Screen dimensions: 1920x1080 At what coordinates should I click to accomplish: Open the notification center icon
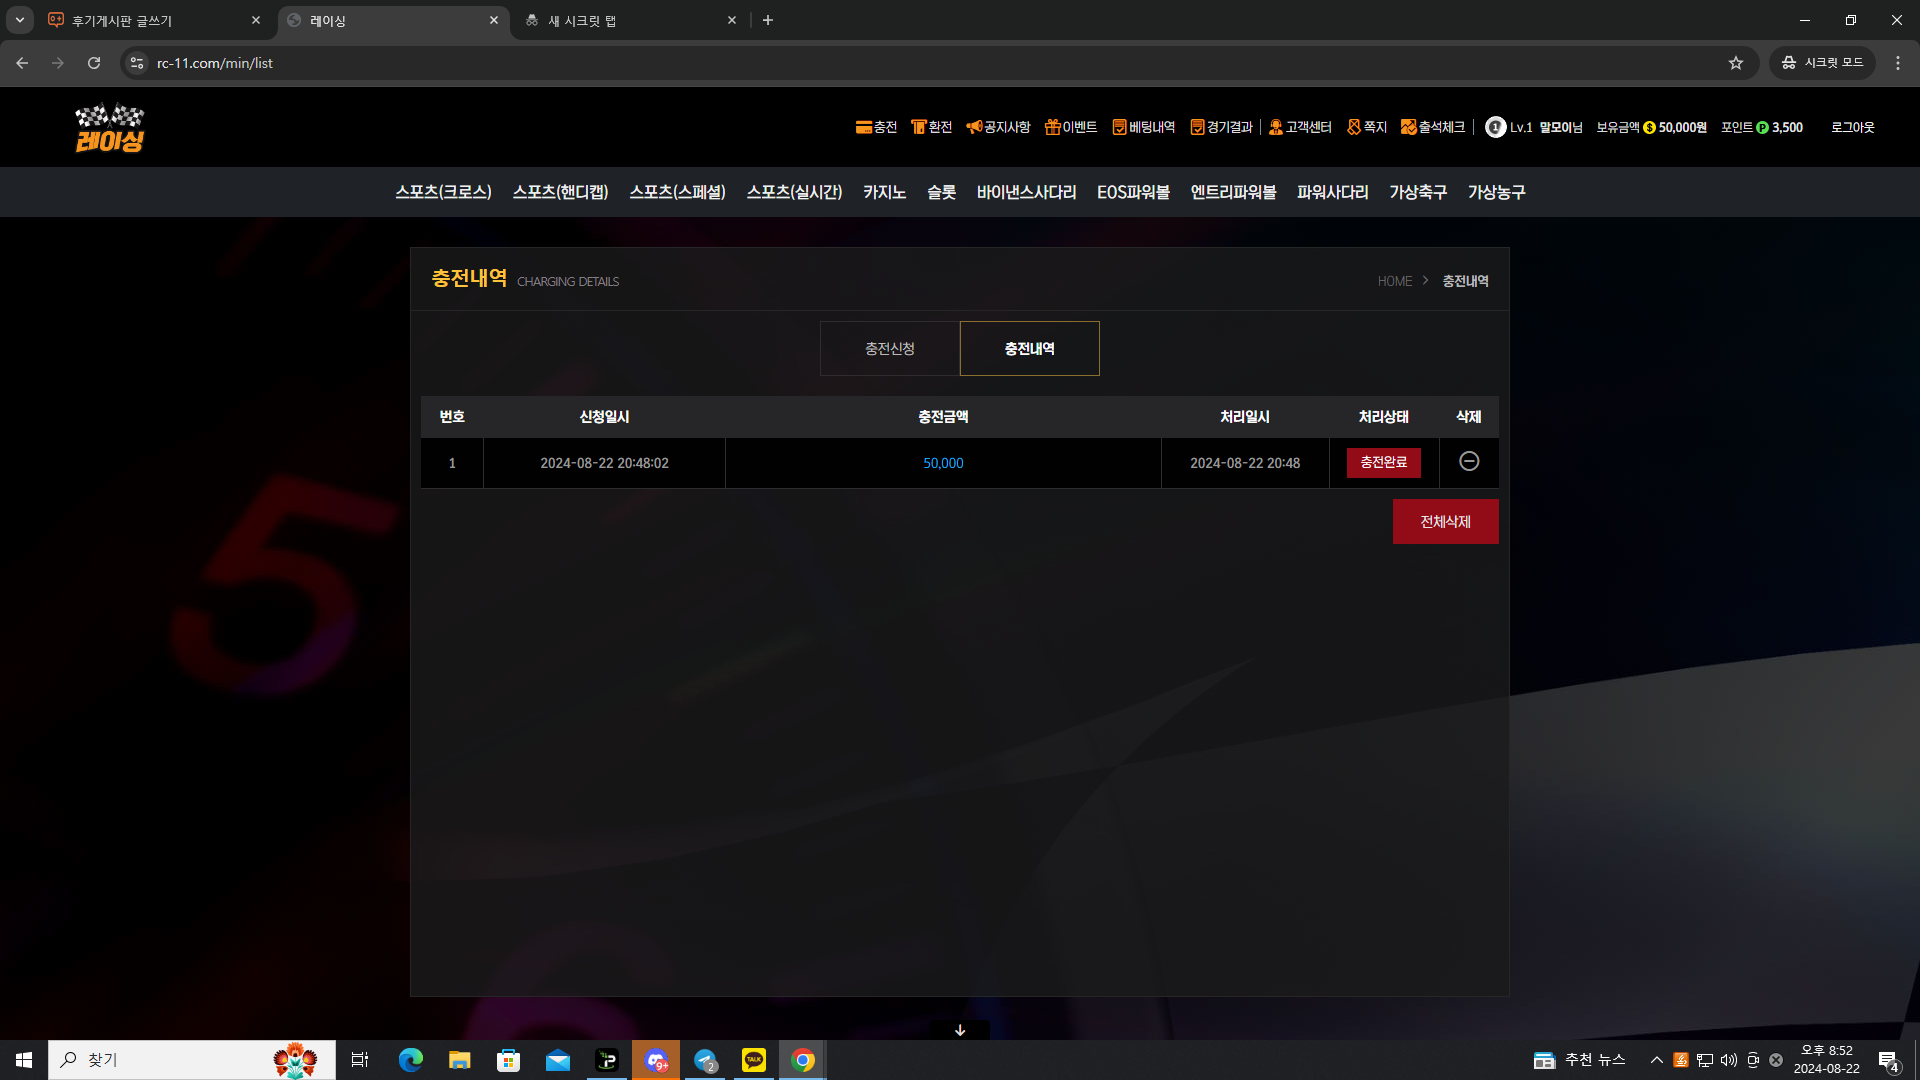[x=1888, y=1060]
